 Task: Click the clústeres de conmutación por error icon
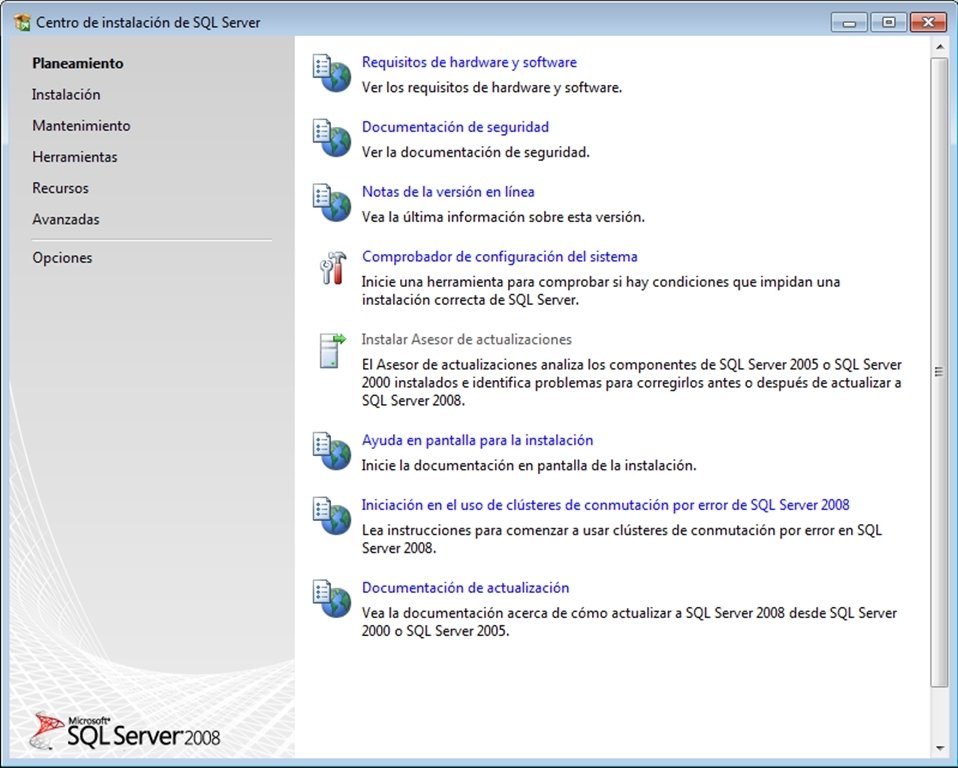332,516
